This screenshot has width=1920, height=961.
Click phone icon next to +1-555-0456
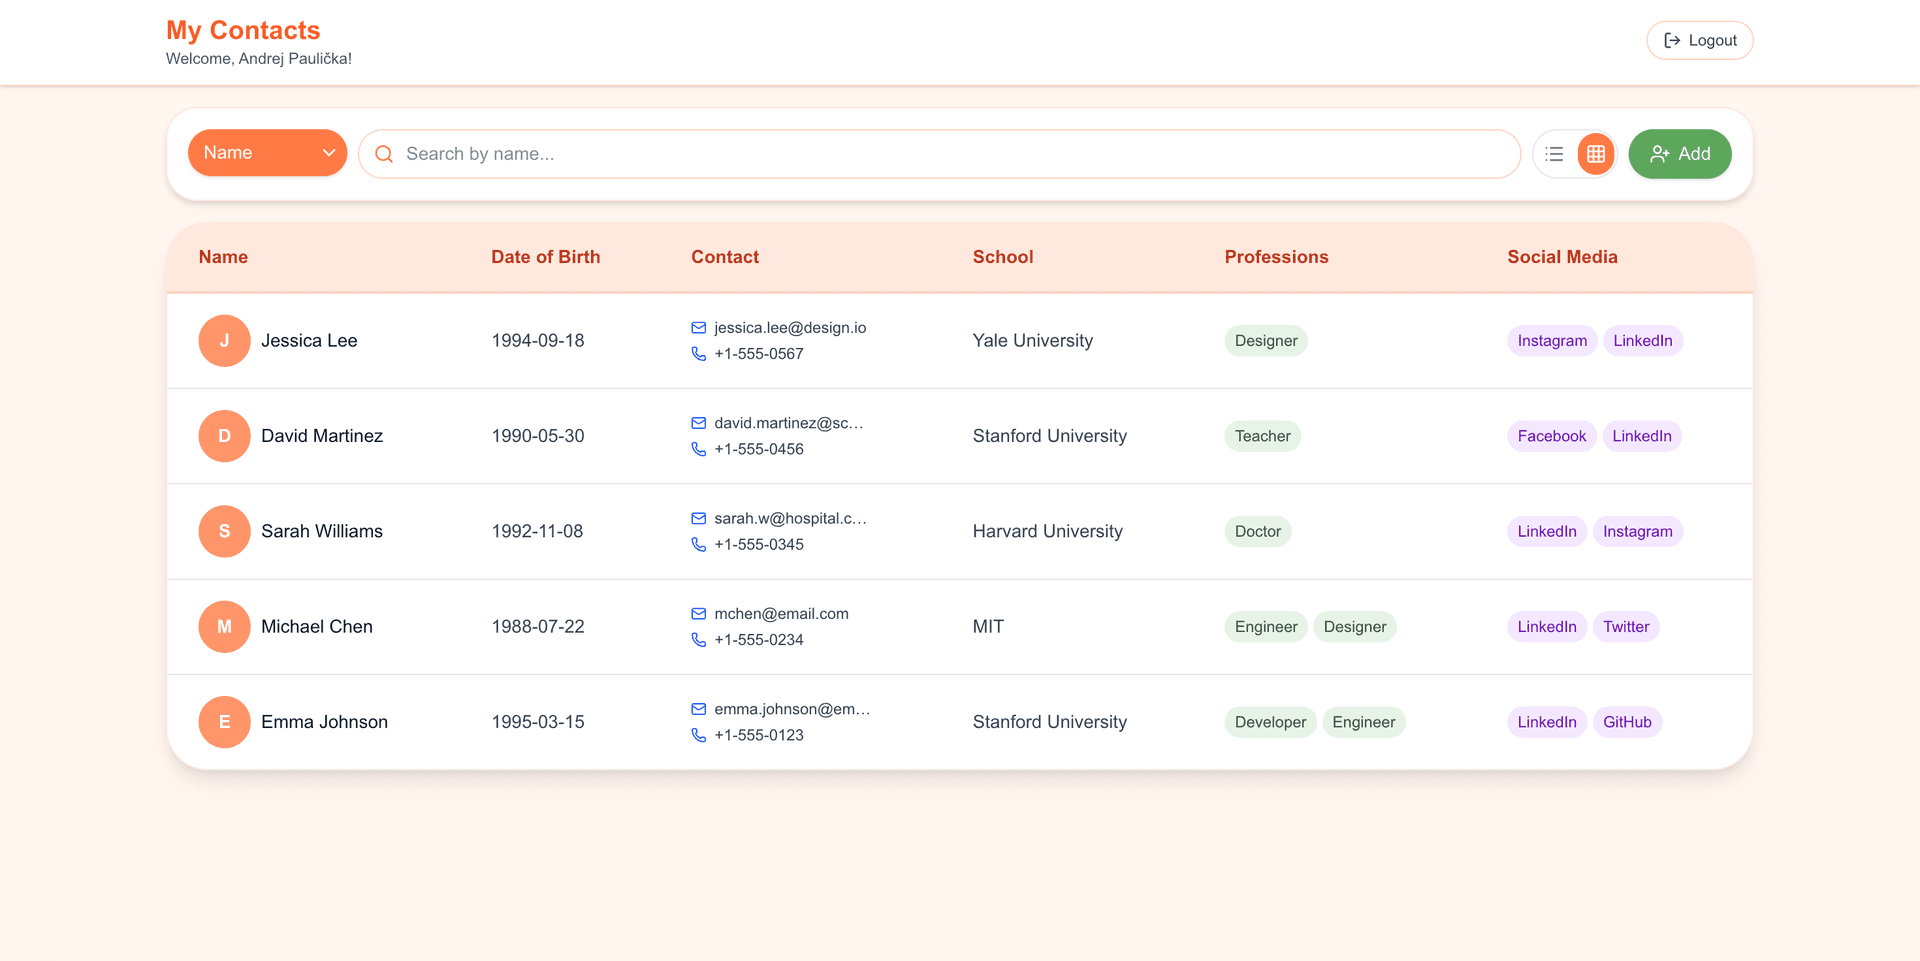(699, 449)
